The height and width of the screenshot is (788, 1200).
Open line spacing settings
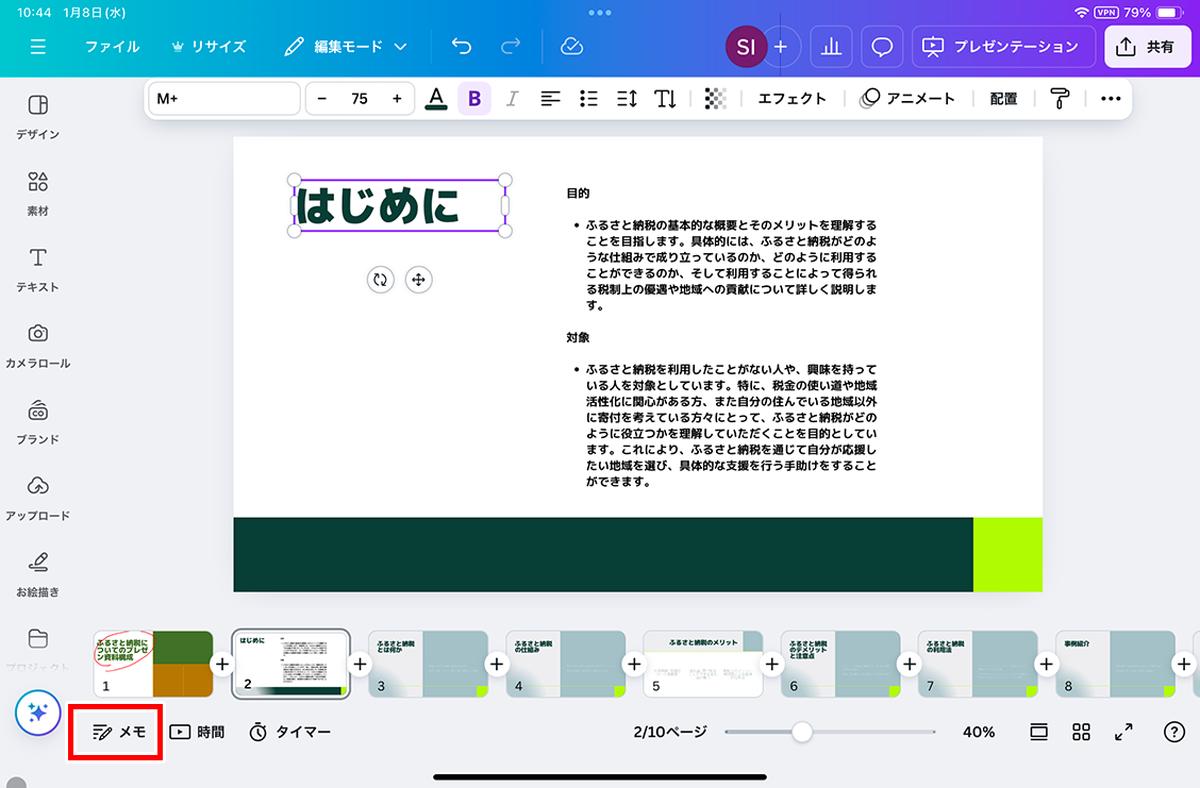[627, 98]
